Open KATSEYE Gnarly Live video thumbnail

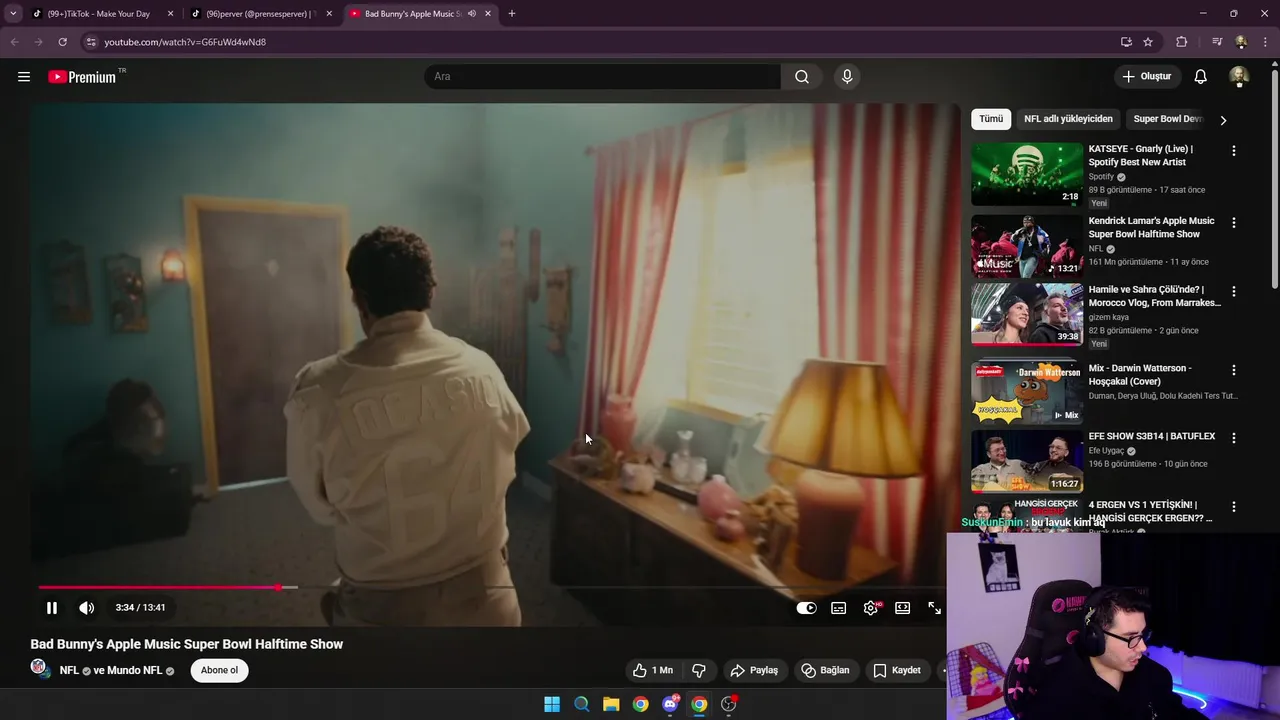point(1027,174)
